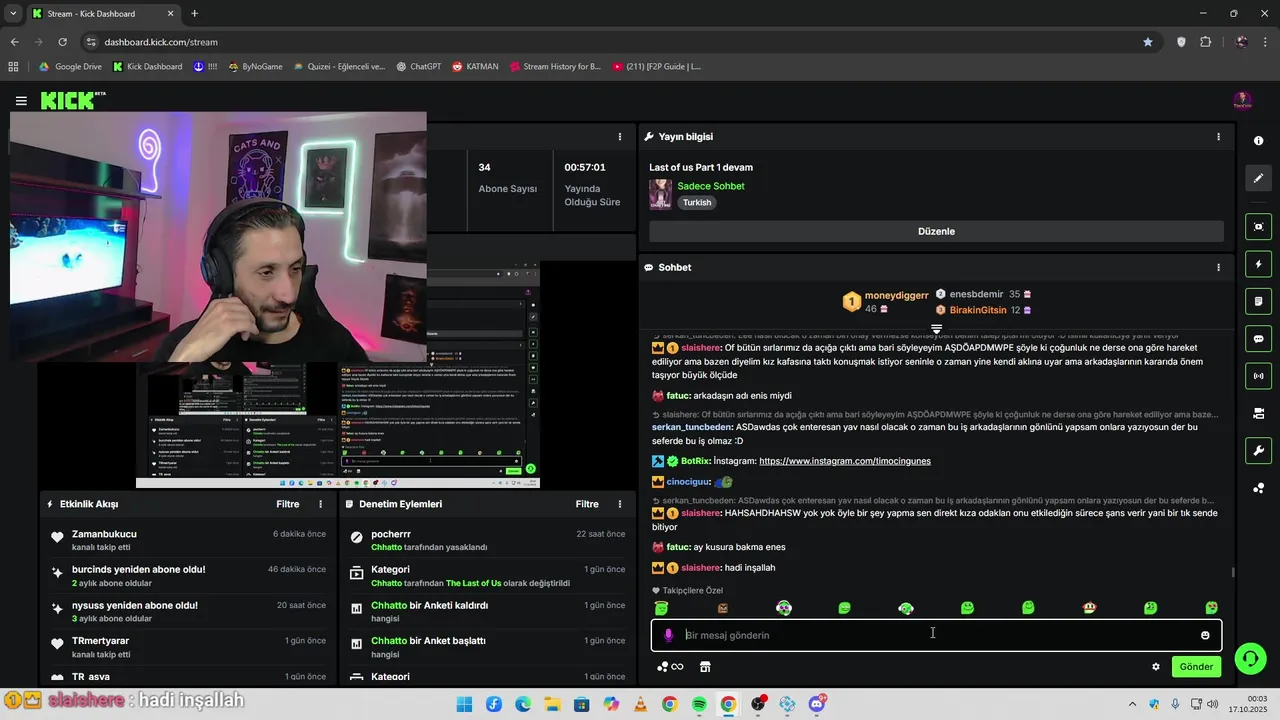Click the chat bubble icon in right sidebar
The height and width of the screenshot is (720, 1280).
[x=1258, y=339]
